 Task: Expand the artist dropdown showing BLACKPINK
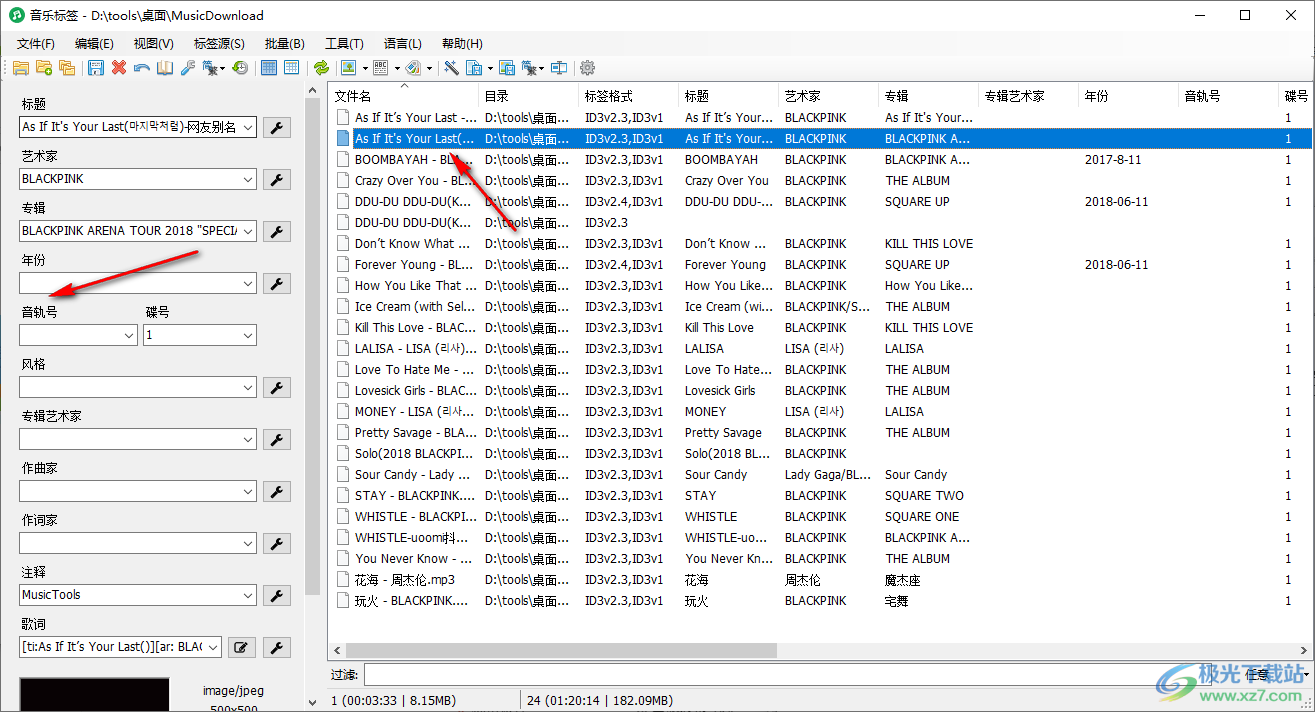click(x=248, y=179)
